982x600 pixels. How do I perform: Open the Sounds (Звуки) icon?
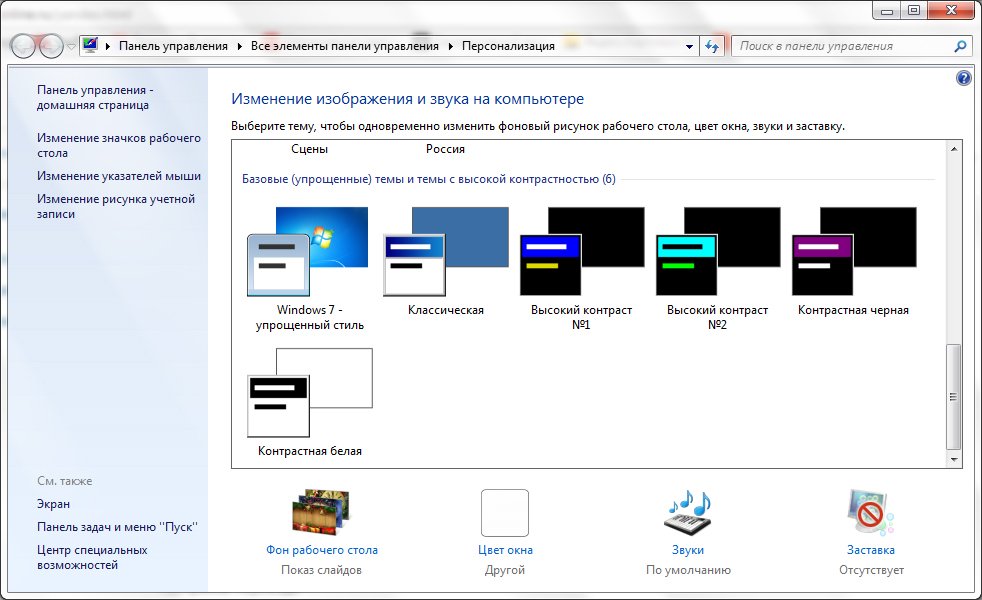point(688,513)
